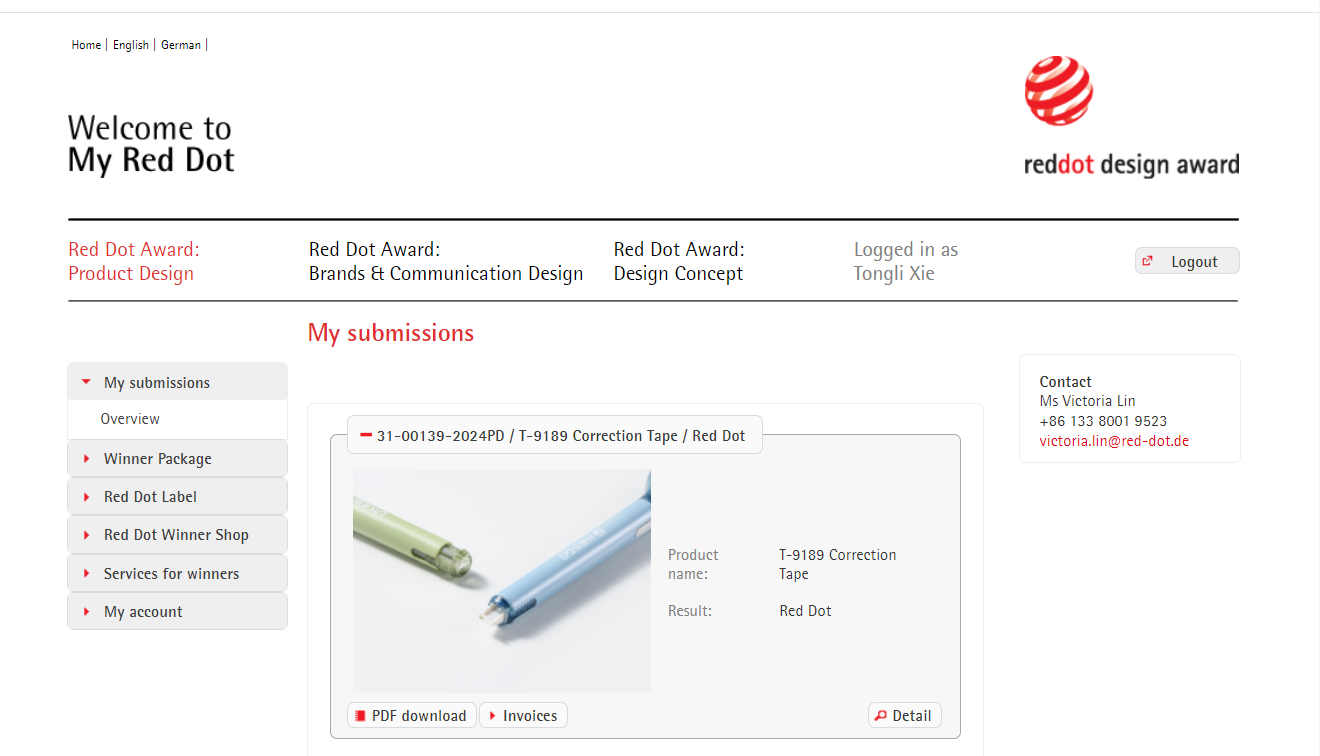The image size is (1320, 756).
Task: Email victoria.lin@red-dot.de contact link
Action: (x=1113, y=441)
